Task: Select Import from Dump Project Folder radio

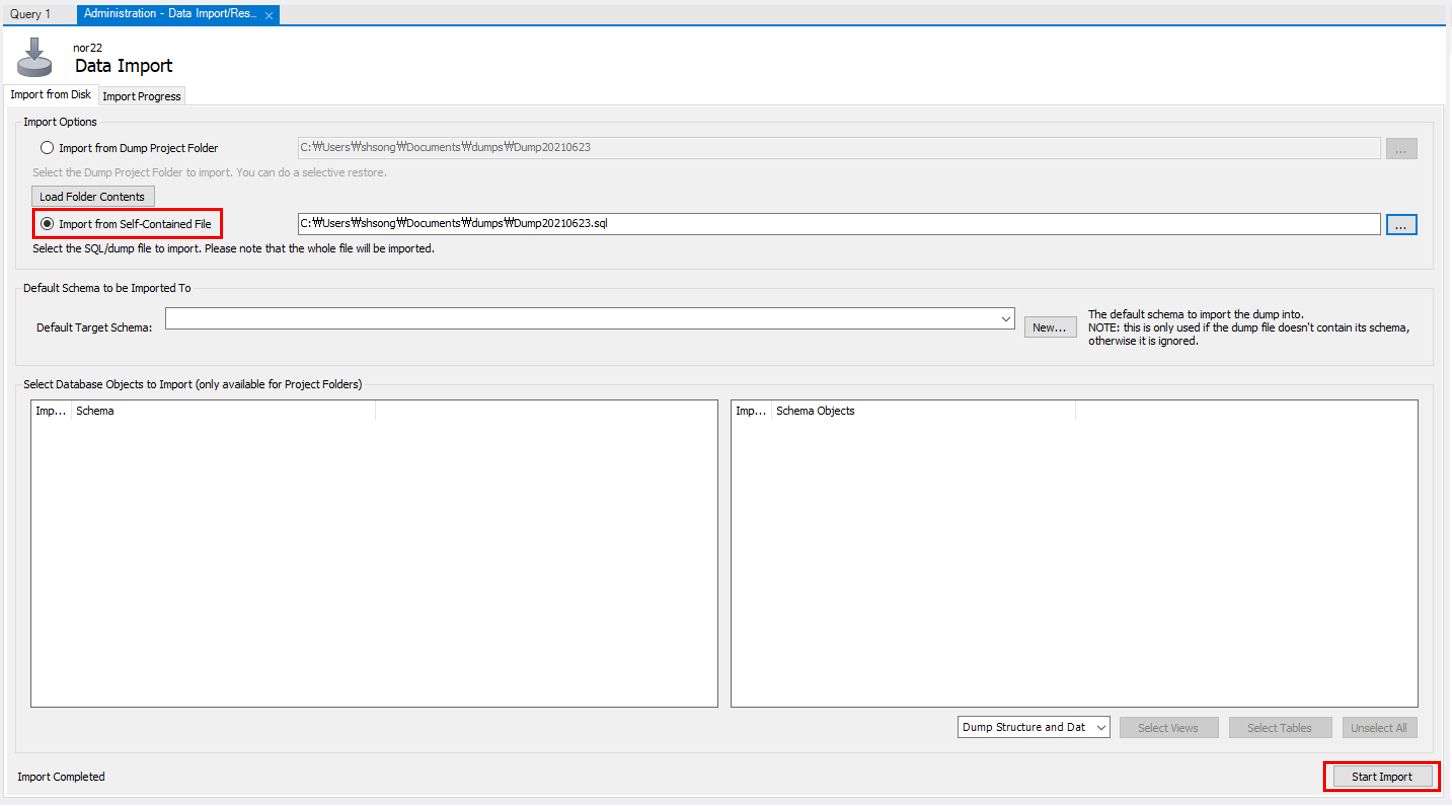Action: [47, 148]
